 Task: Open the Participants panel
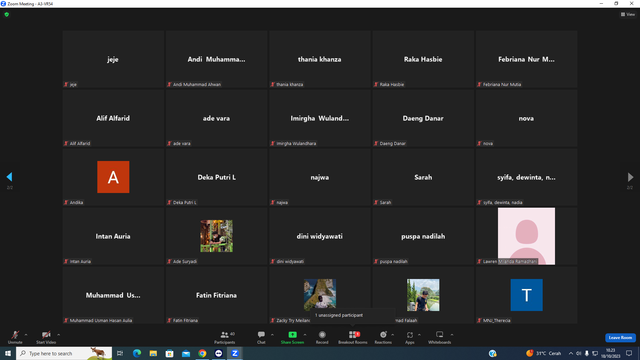click(225, 337)
